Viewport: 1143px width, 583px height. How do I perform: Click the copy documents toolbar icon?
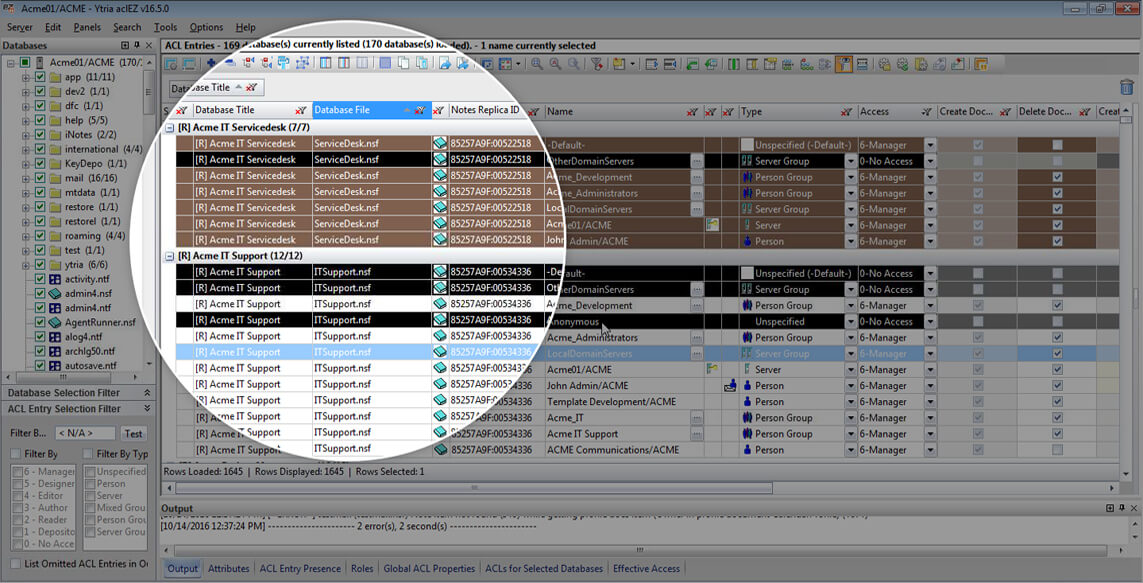[403, 63]
